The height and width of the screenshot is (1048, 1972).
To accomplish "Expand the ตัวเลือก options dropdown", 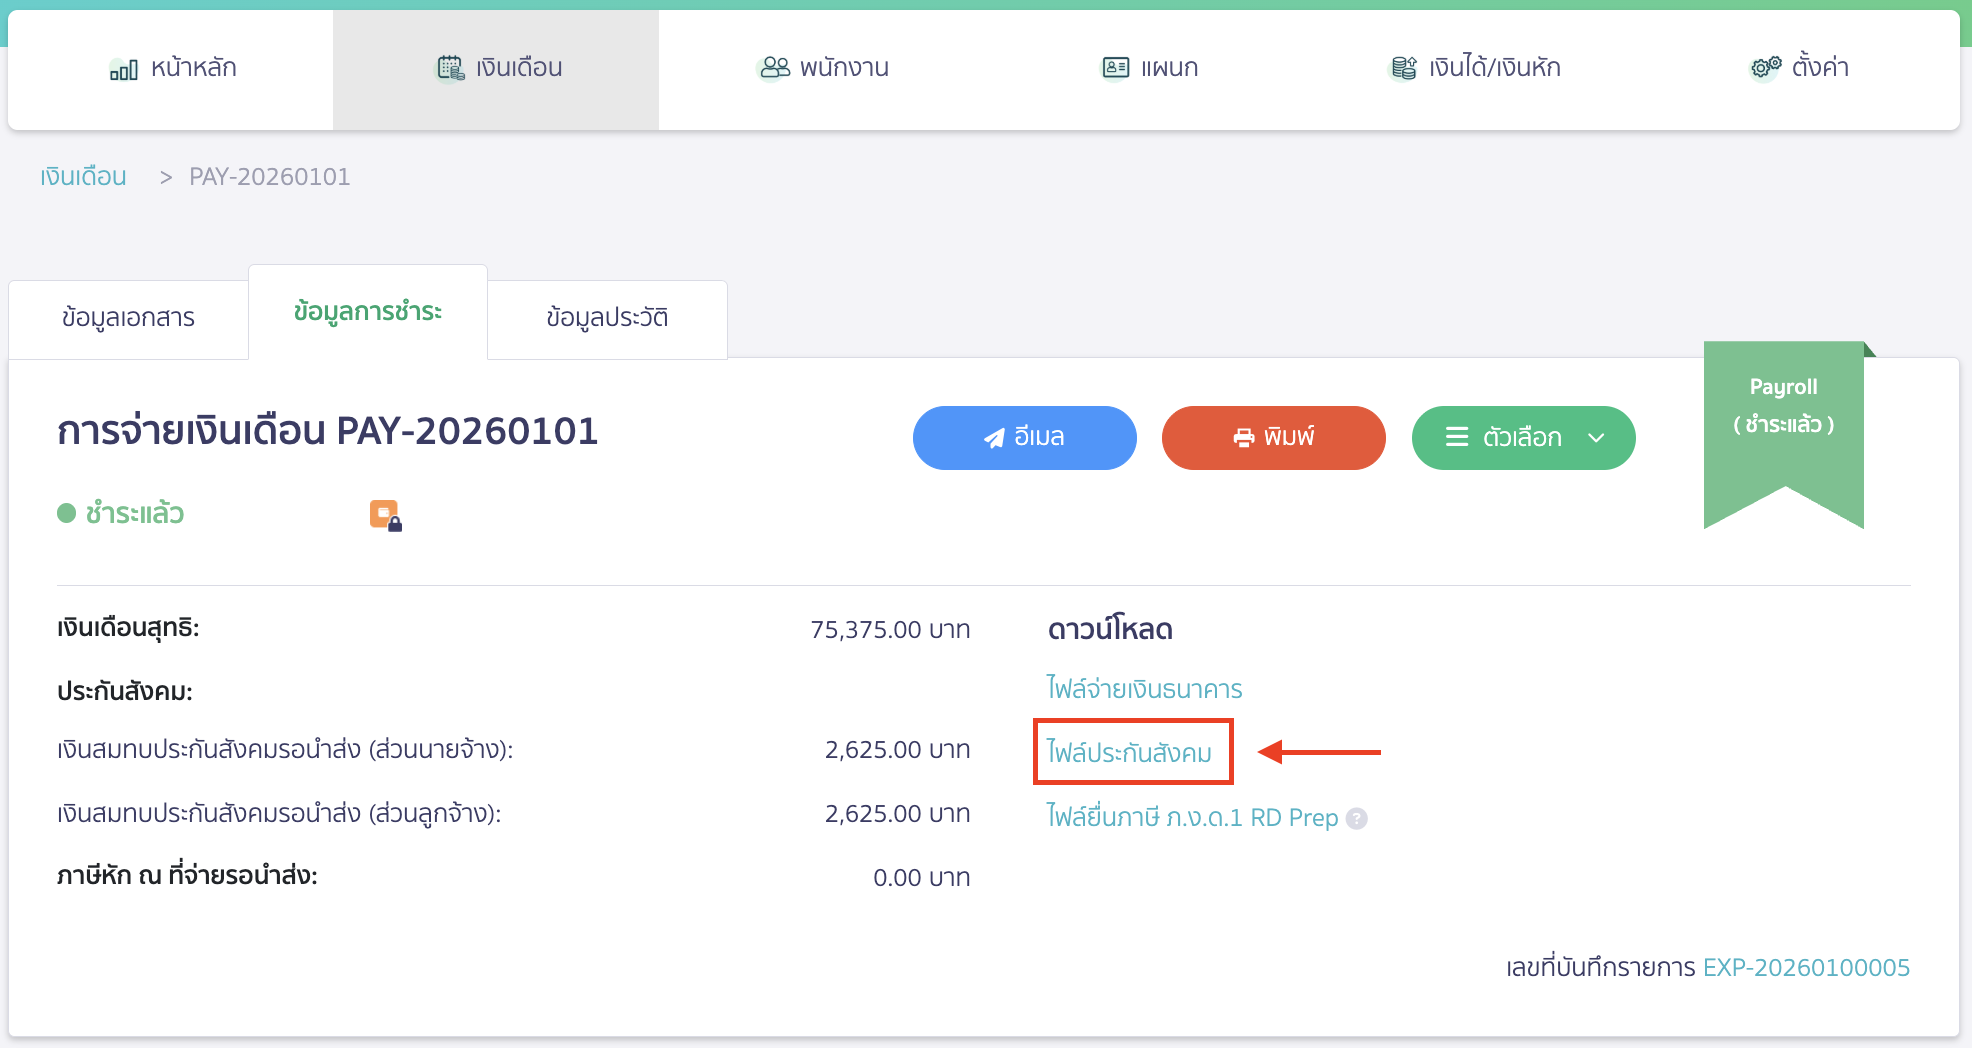I will coord(1595,437).
